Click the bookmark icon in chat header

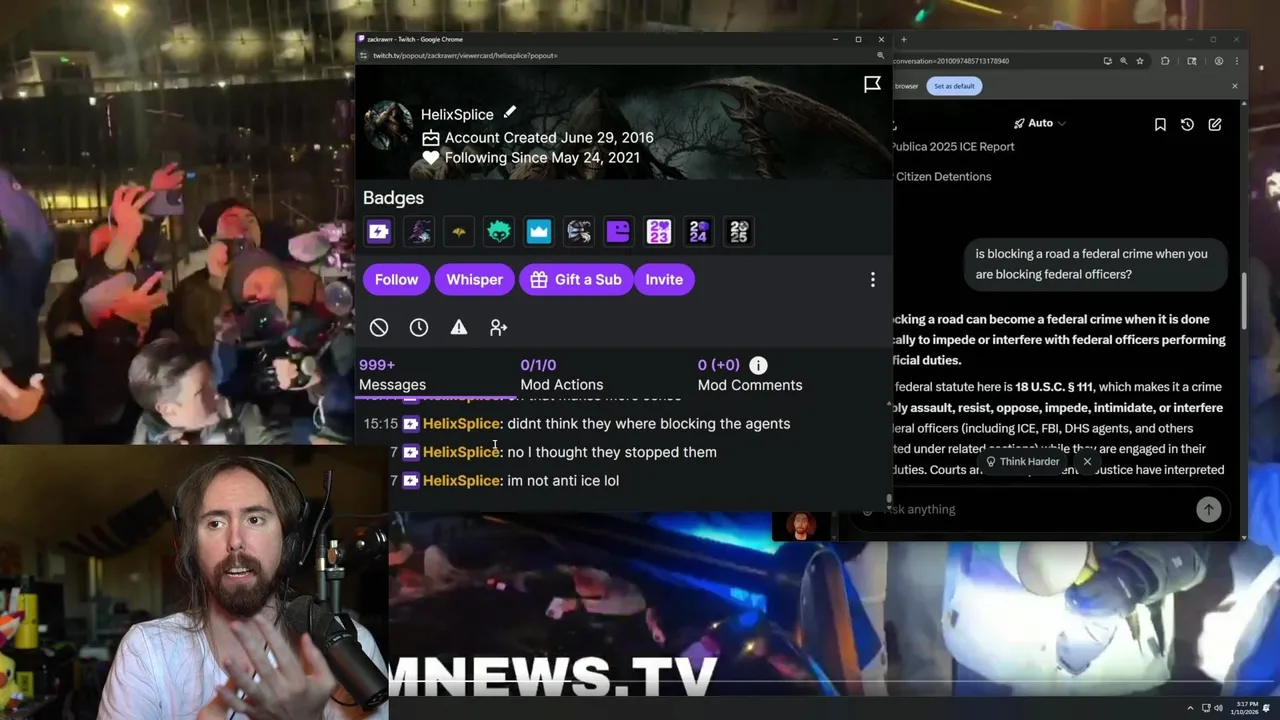tap(1160, 125)
